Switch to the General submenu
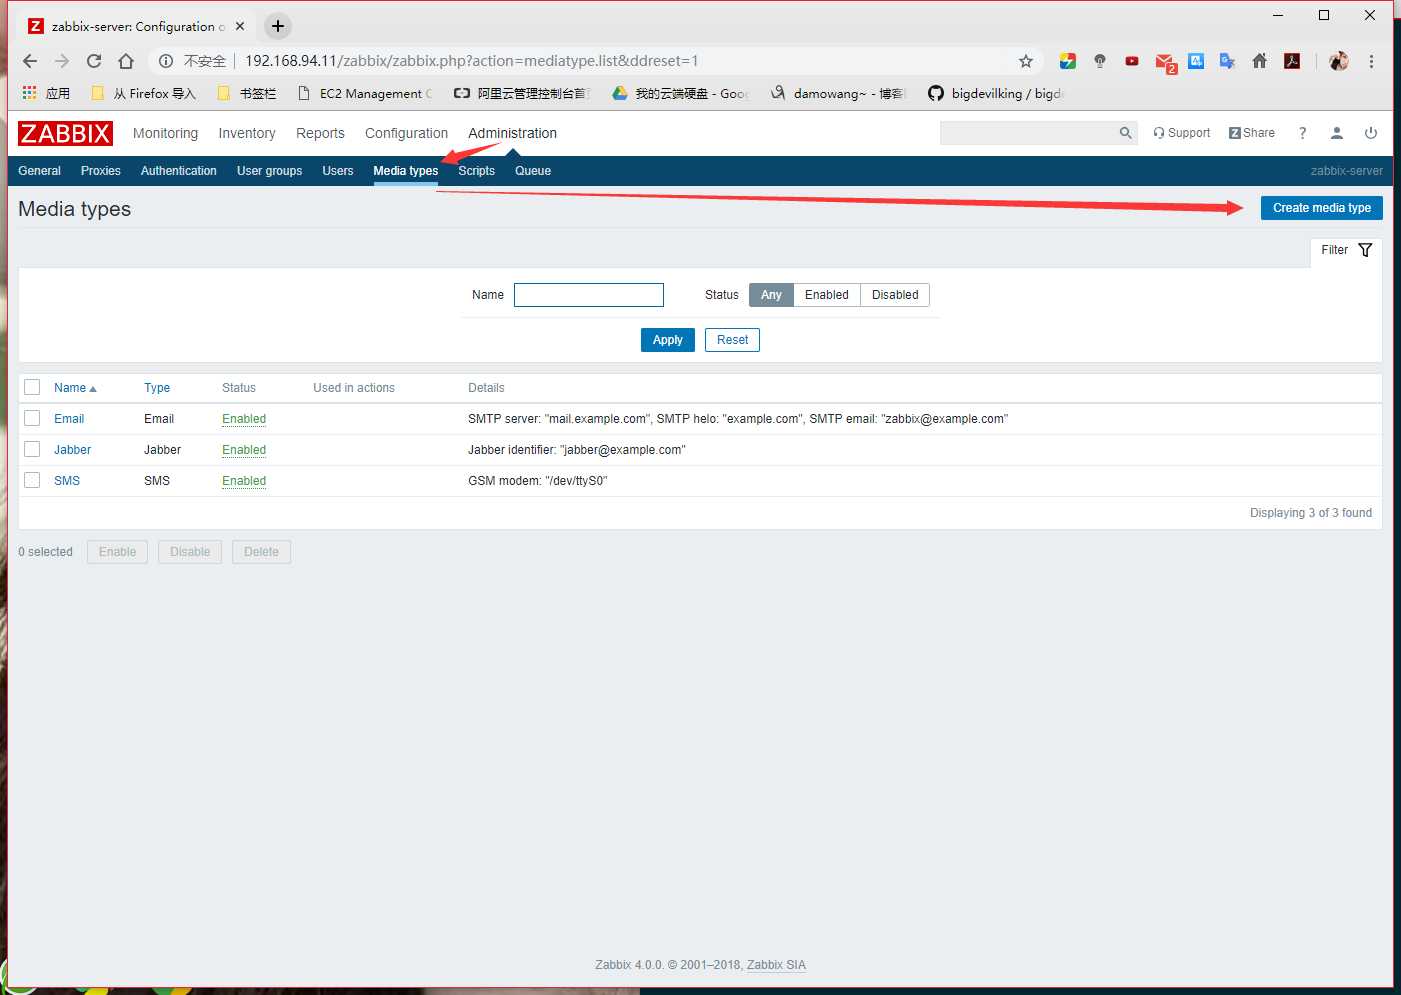This screenshot has width=1401, height=995. pos(39,171)
